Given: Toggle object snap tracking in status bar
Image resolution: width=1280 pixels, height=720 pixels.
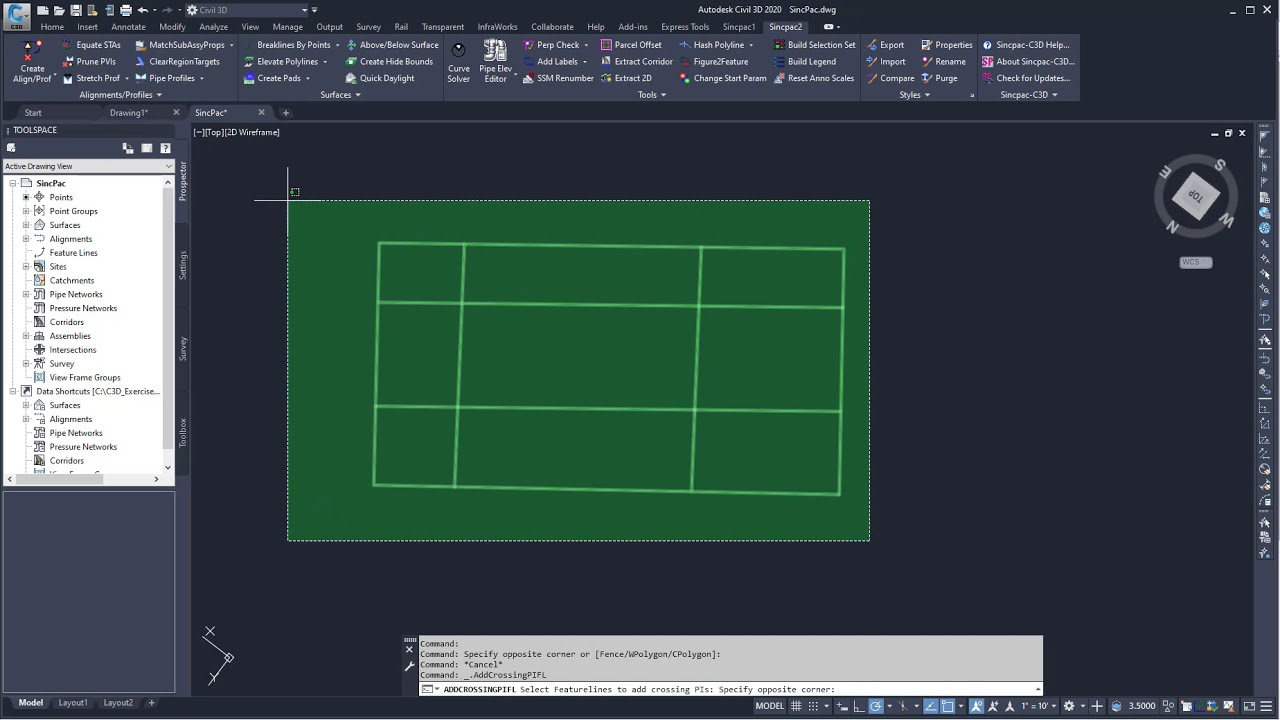Looking at the screenshot, I should [x=931, y=706].
